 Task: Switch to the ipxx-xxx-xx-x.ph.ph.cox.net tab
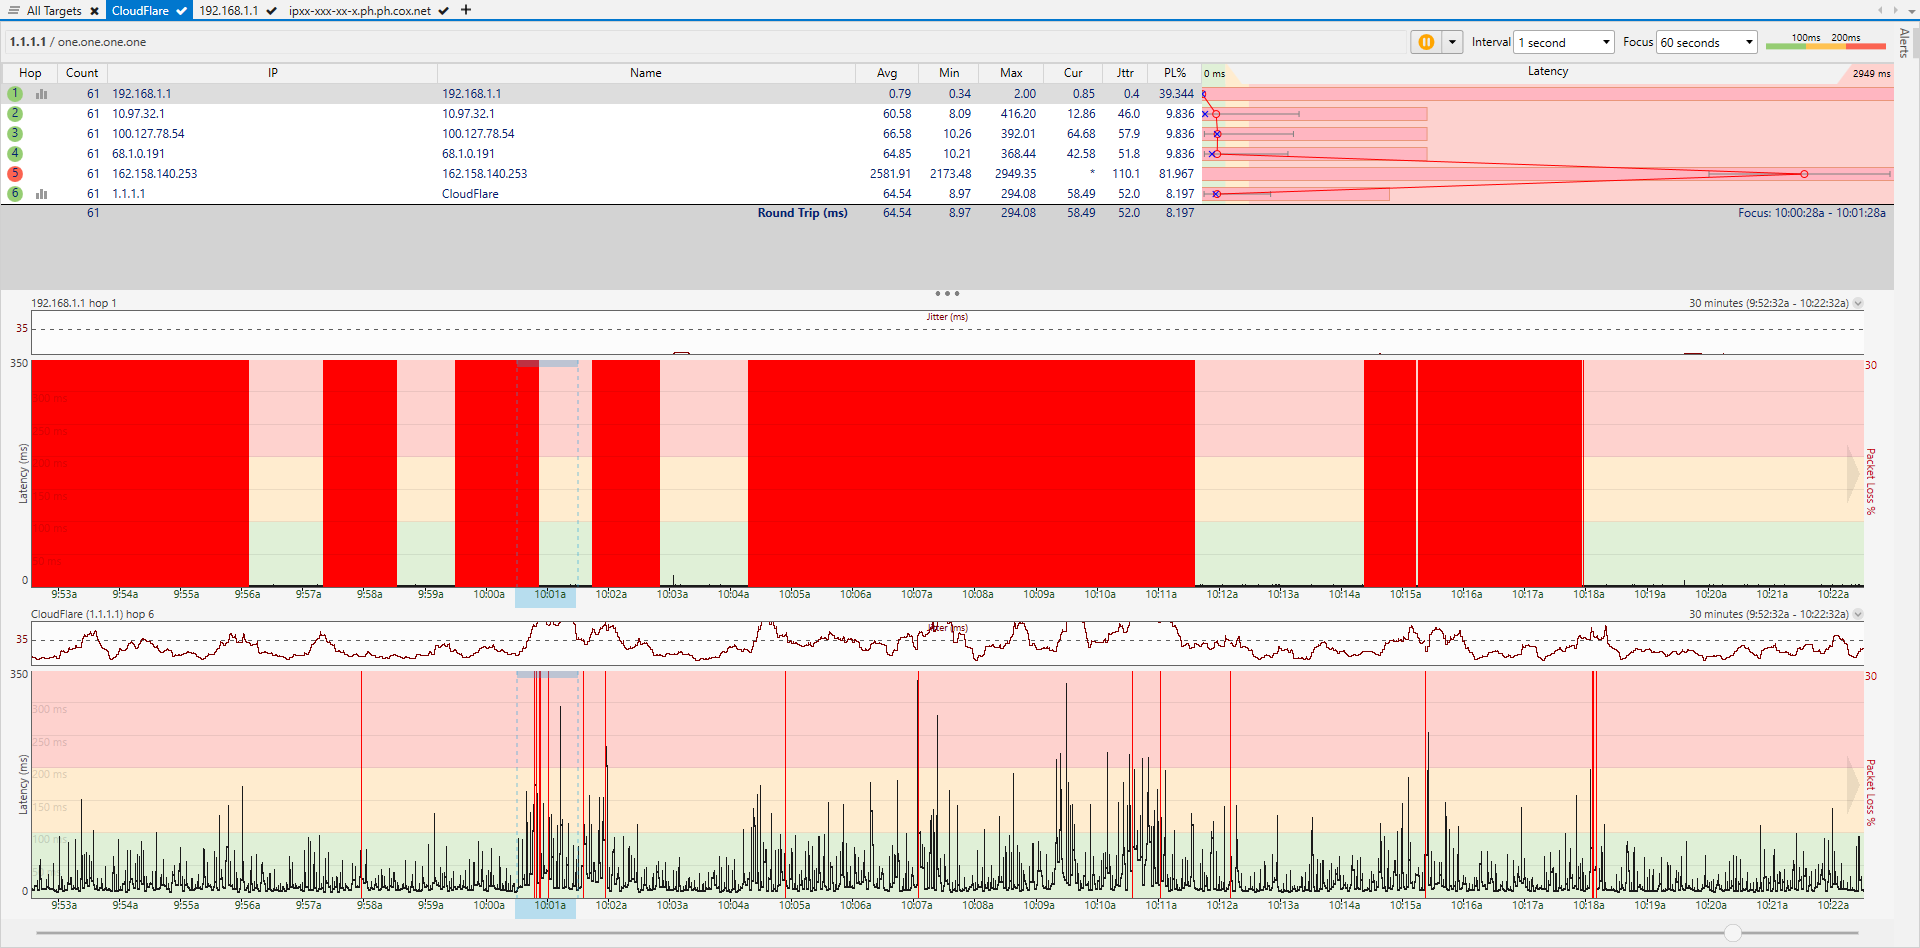[x=360, y=11]
